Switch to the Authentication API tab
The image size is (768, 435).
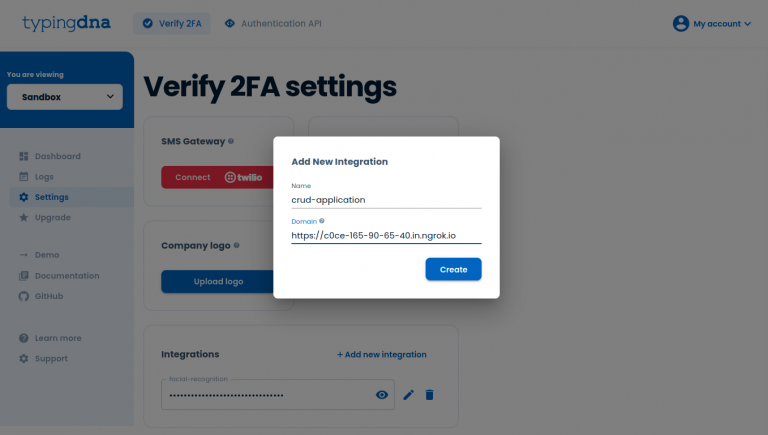(x=273, y=24)
